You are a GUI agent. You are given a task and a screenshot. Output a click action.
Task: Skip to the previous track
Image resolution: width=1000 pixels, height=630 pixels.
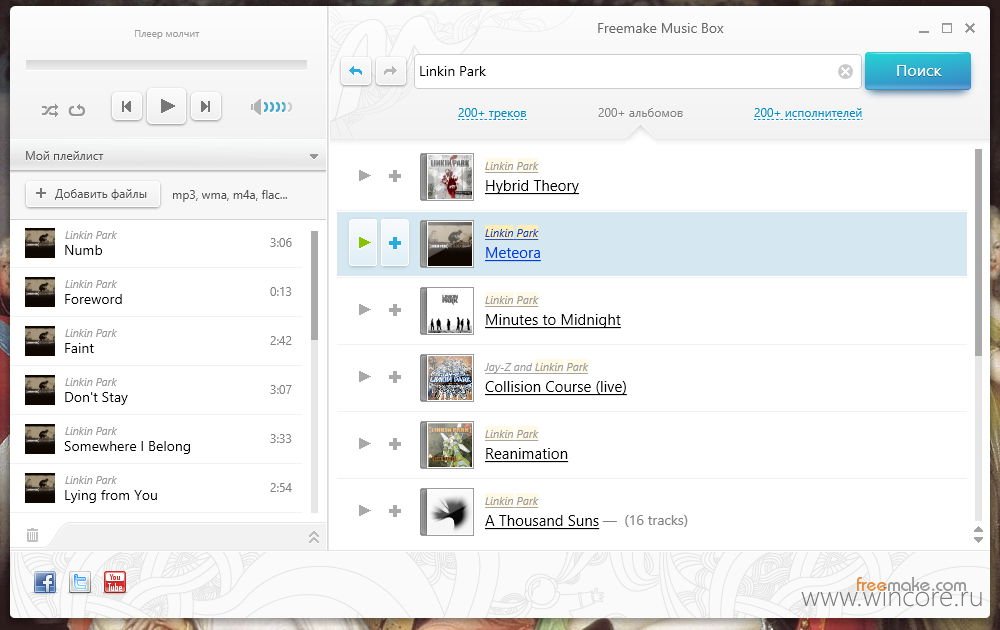click(126, 106)
